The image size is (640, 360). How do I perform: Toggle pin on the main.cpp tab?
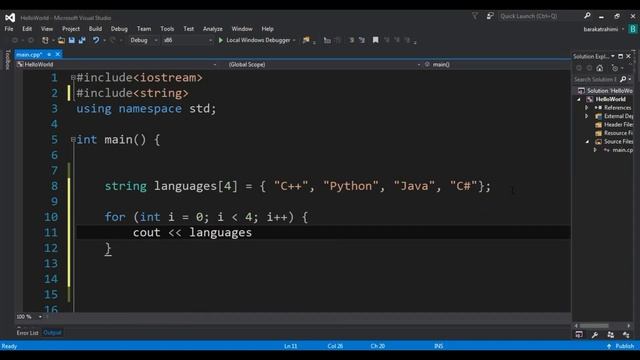click(49, 54)
